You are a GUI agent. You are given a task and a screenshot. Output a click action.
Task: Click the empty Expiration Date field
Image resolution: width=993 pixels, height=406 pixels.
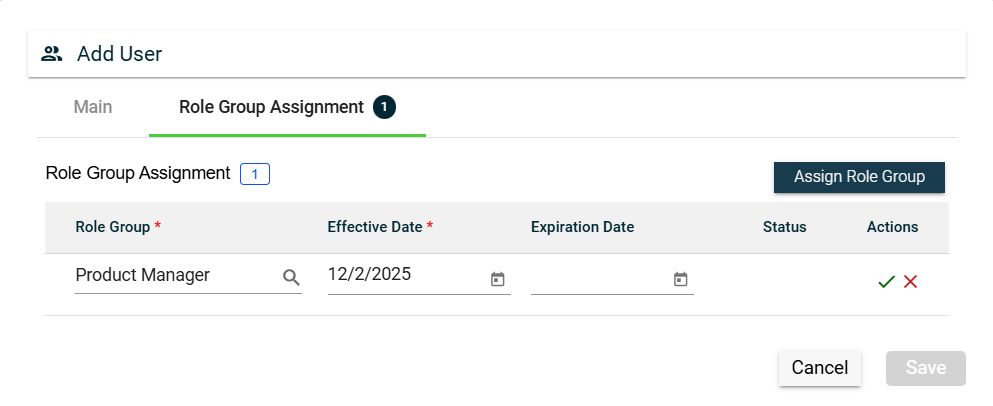599,279
